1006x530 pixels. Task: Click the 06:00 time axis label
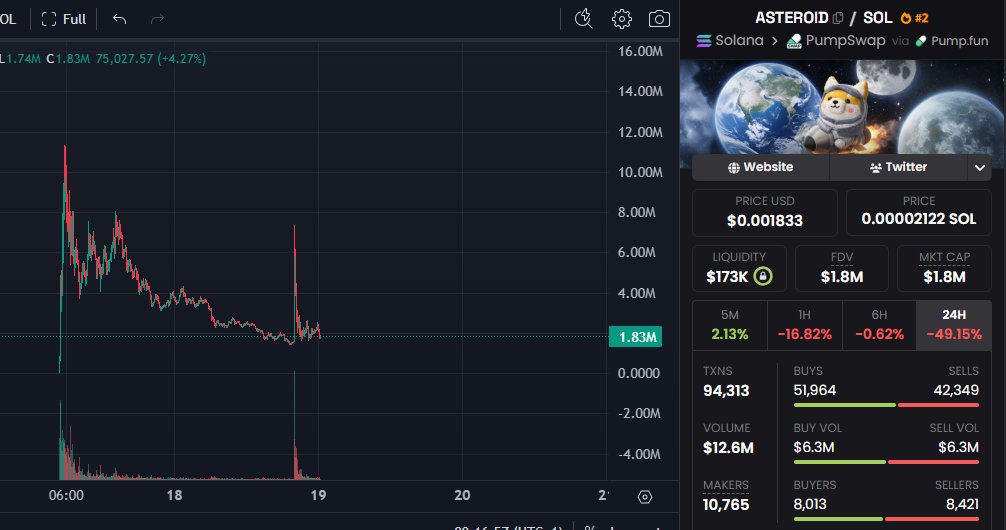coord(66,495)
